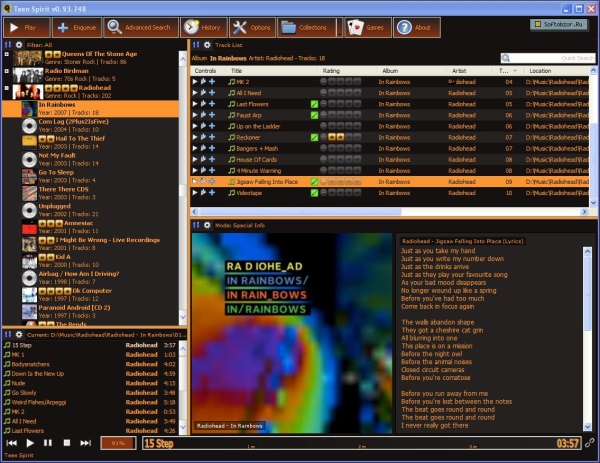The width and height of the screenshot is (600, 463).
Task: Open the History panel
Action: tap(204, 27)
